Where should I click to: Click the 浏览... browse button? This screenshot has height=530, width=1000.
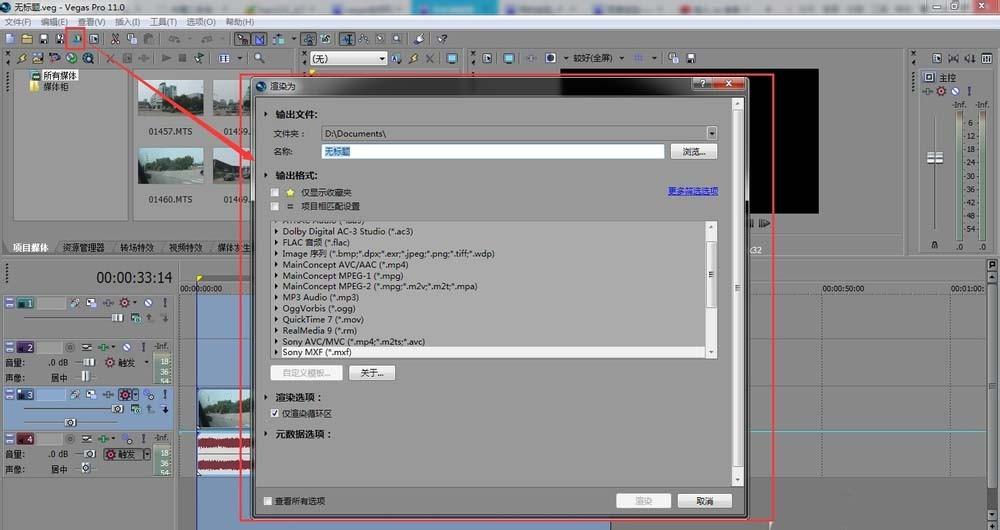(x=693, y=152)
